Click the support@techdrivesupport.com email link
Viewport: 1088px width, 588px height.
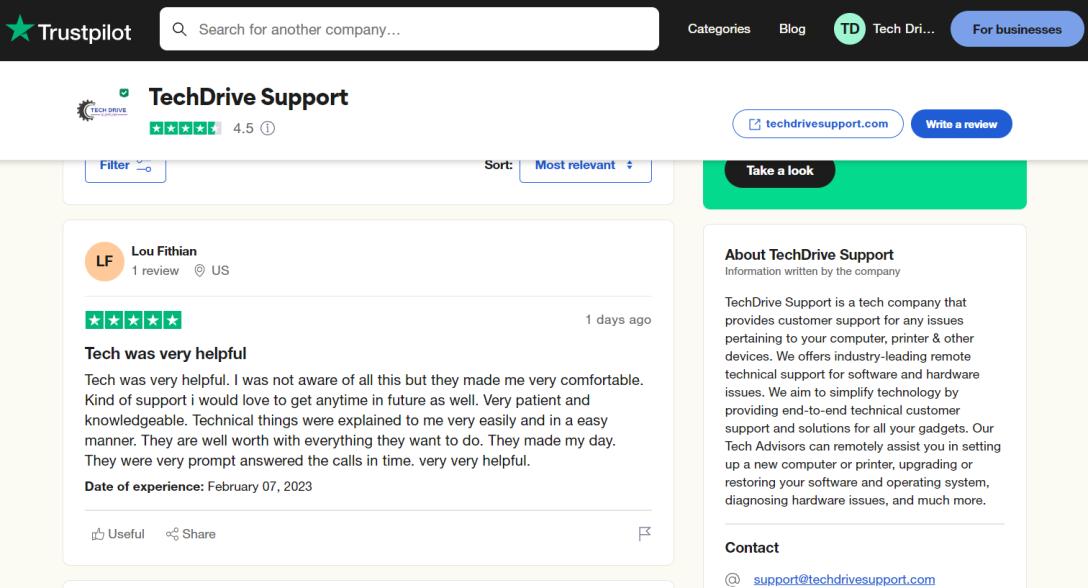click(x=844, y=579)
